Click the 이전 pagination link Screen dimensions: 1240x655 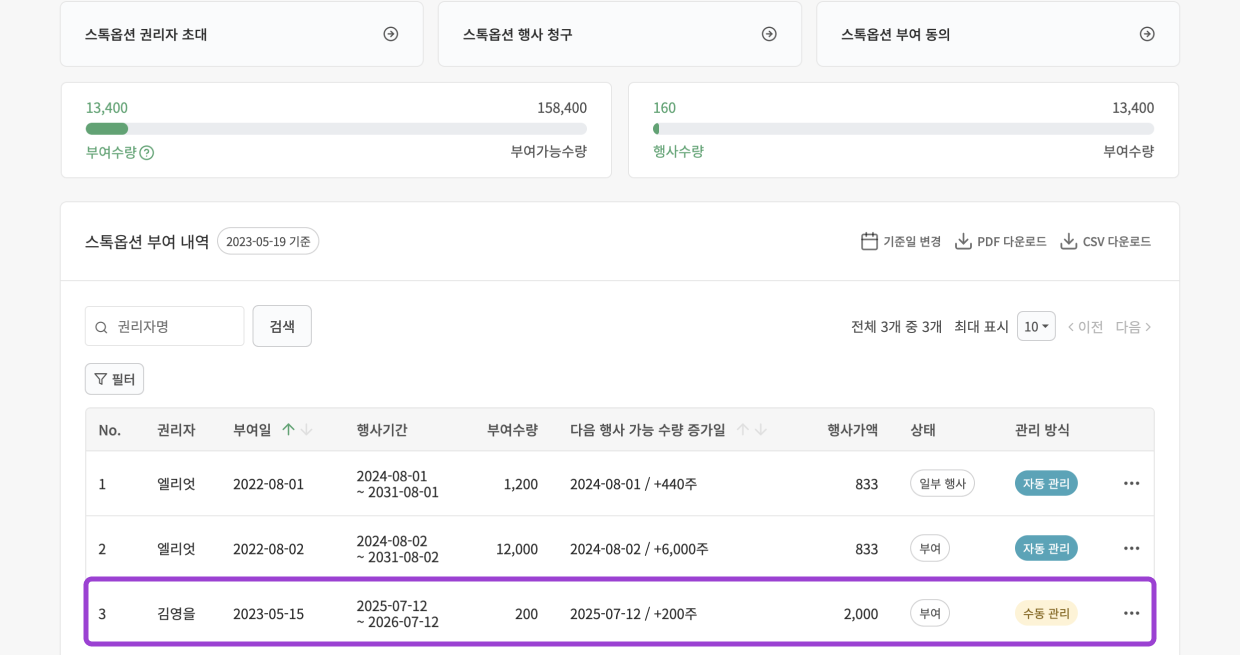[x=1086, y=327]
